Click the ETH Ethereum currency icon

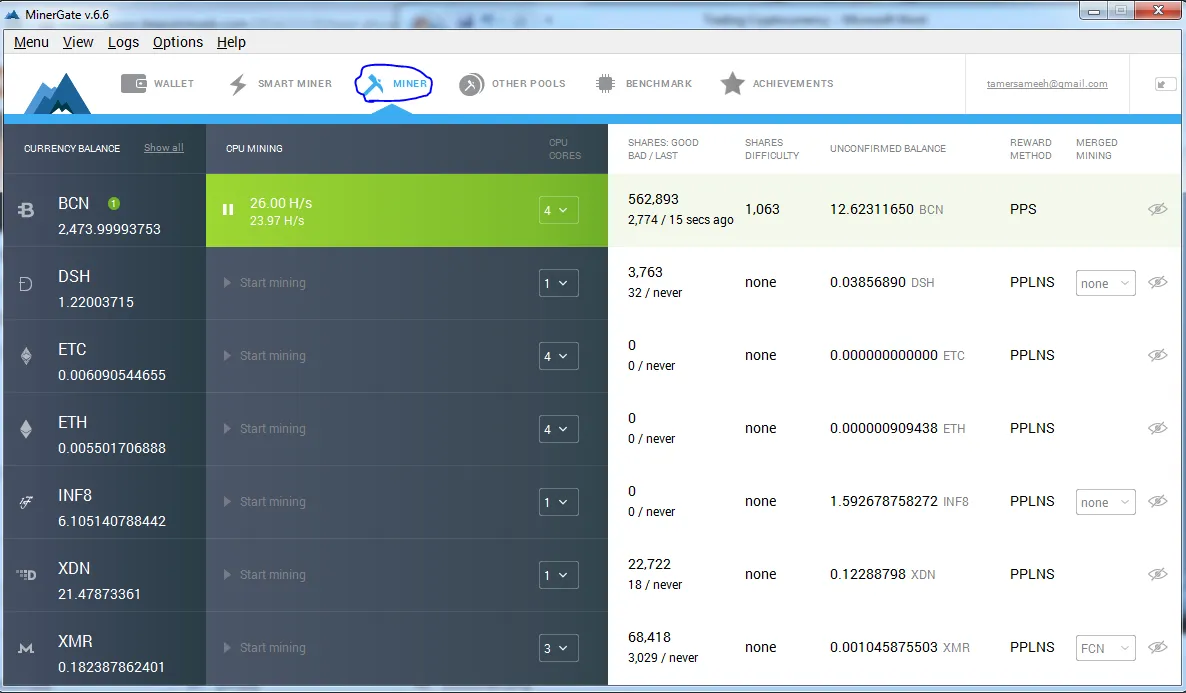click(x=26, y=430)
